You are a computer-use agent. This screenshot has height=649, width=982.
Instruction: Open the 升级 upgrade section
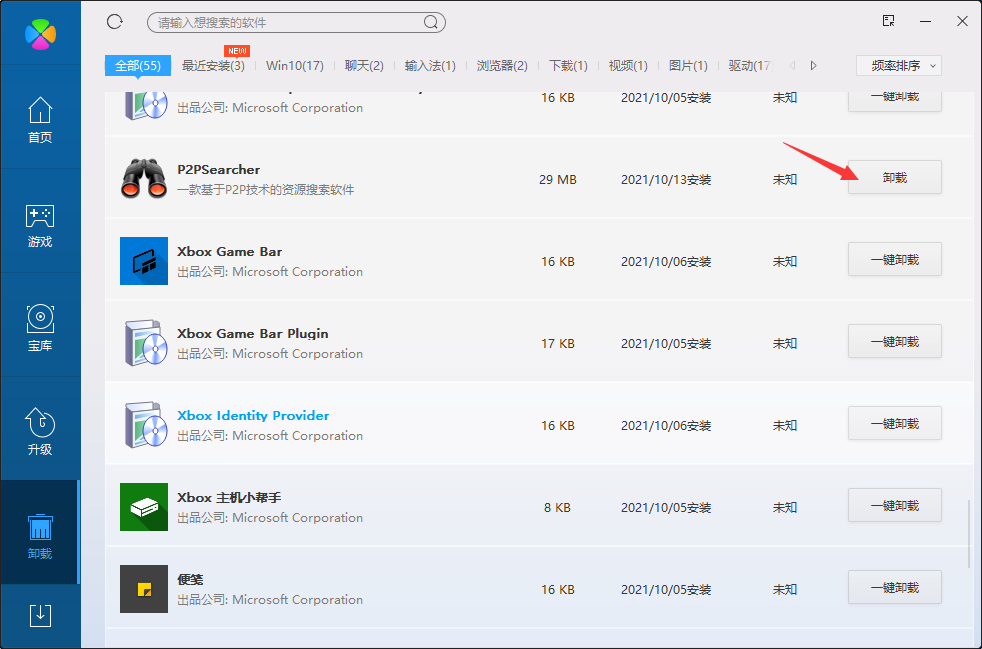(40, 432)
